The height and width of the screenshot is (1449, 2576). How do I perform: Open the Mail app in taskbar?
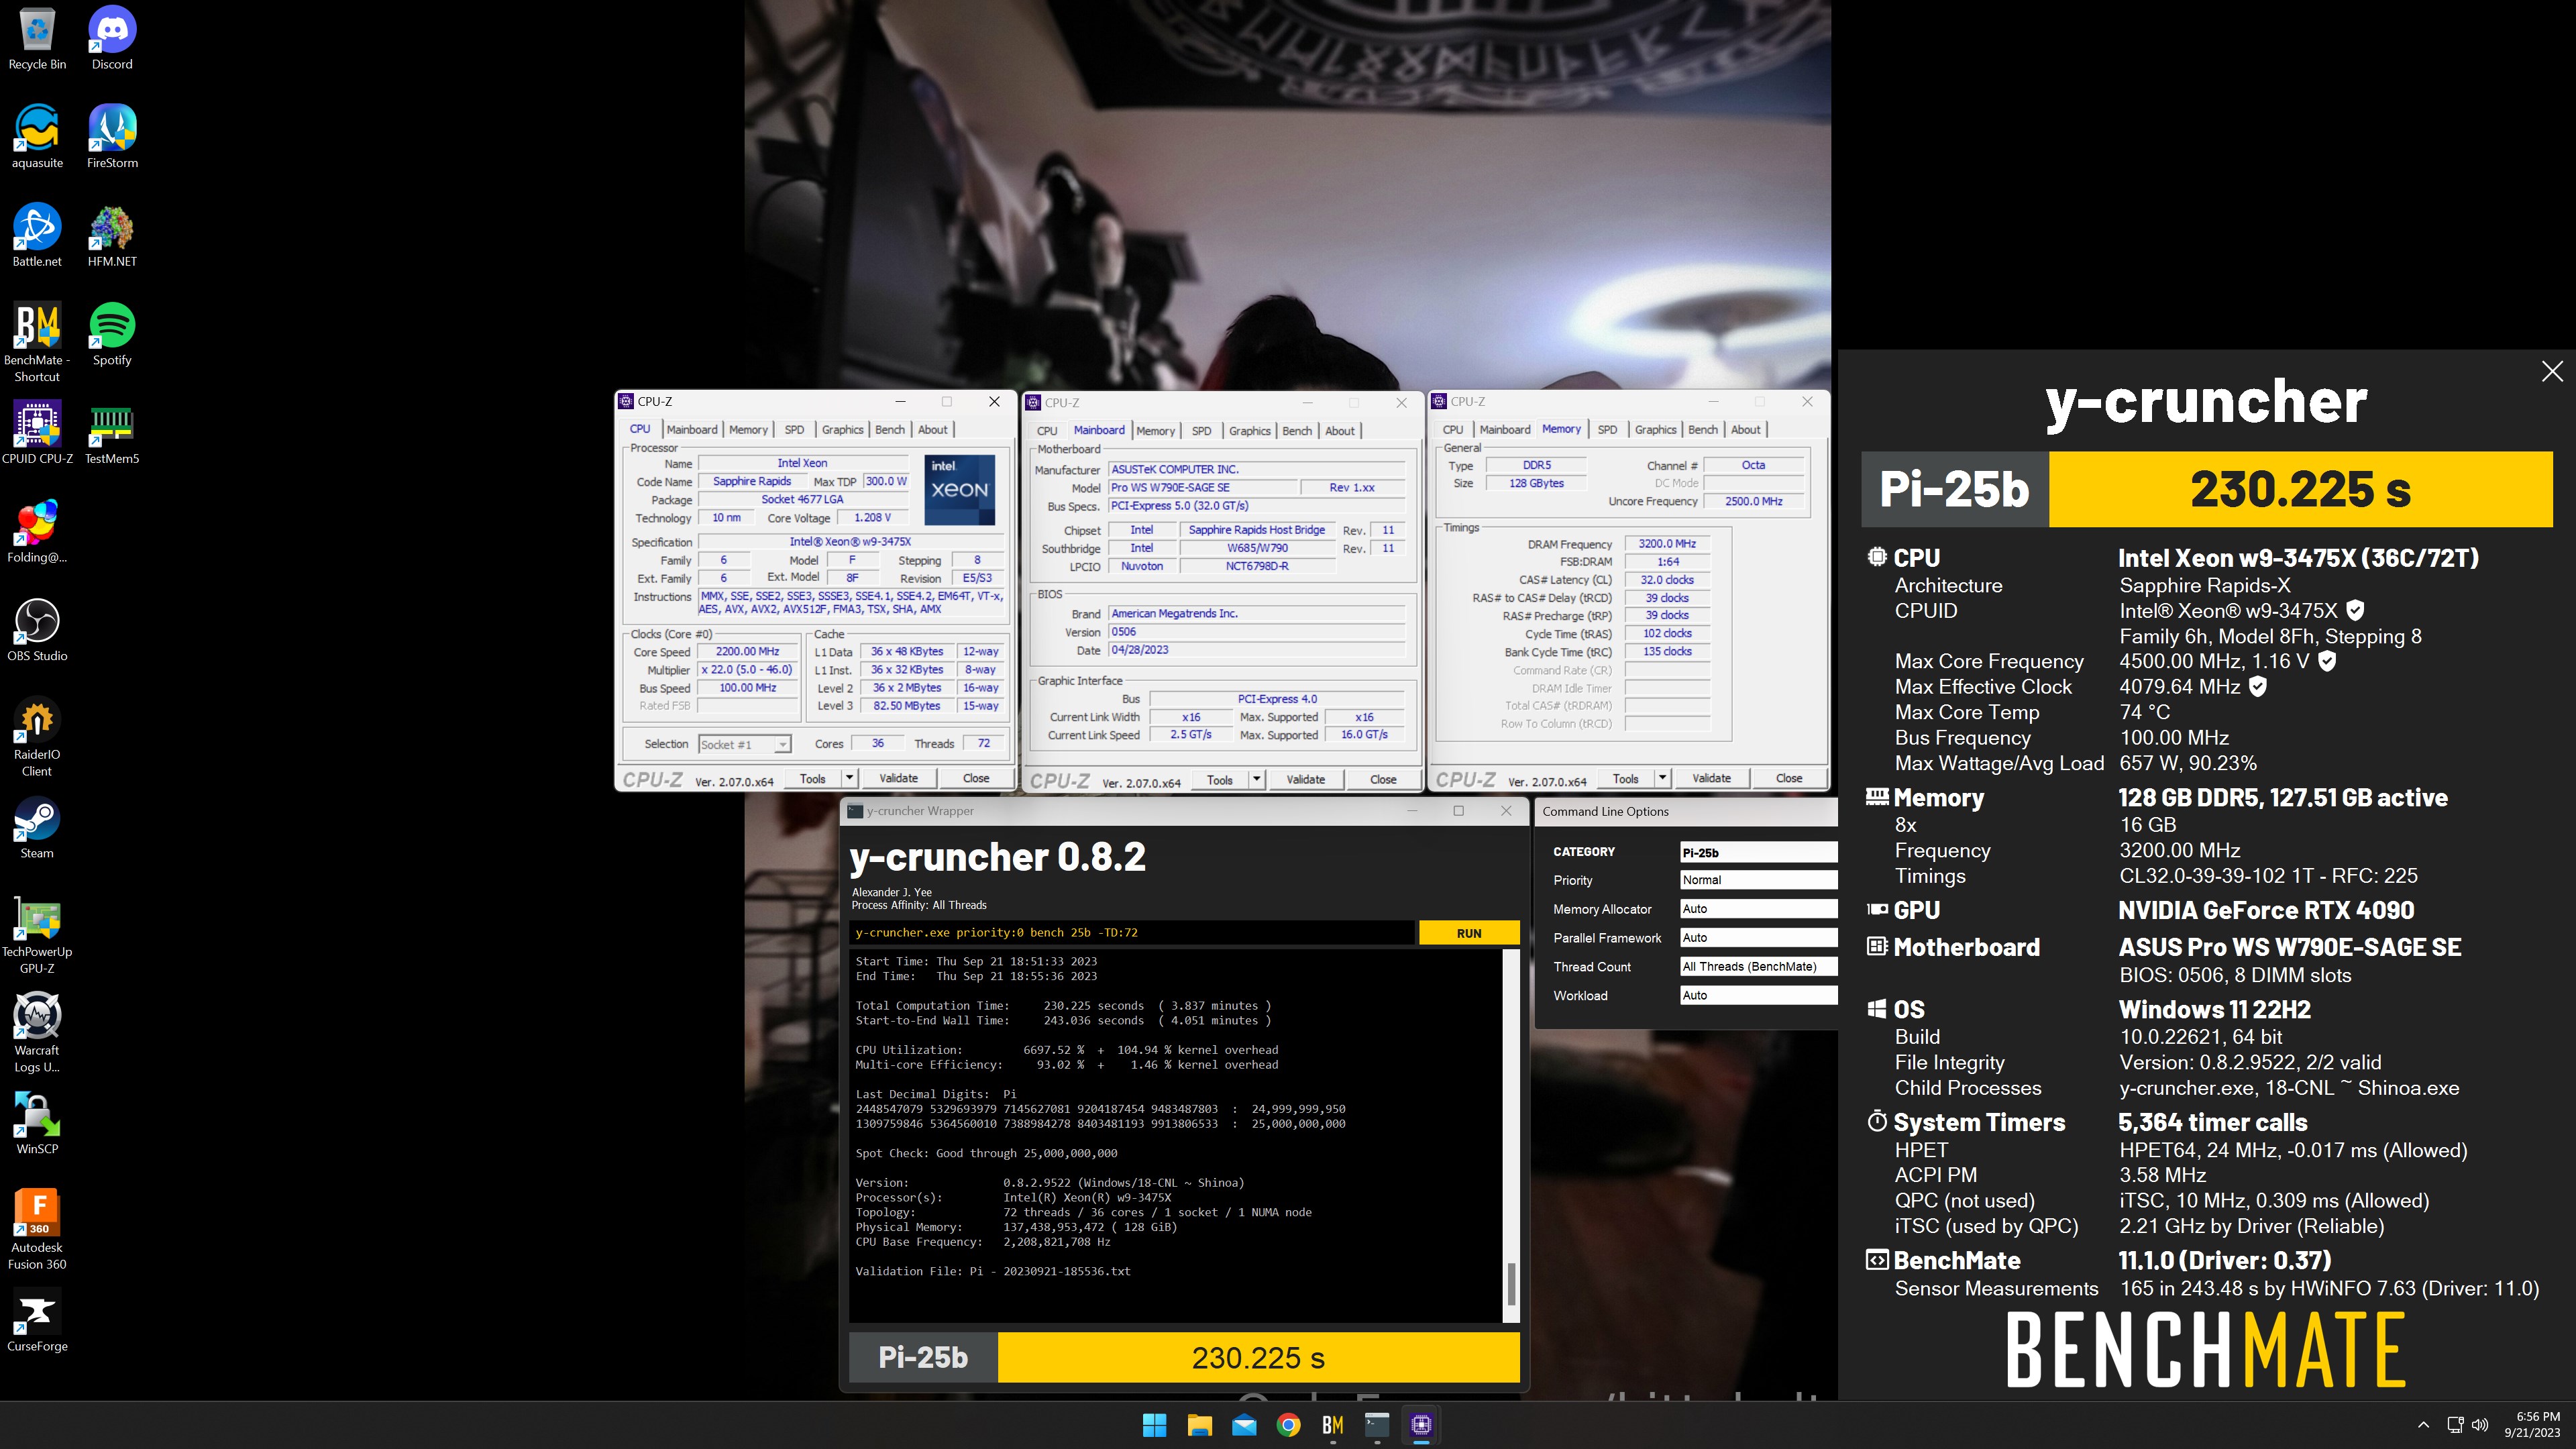(x=1244, y=1424)
